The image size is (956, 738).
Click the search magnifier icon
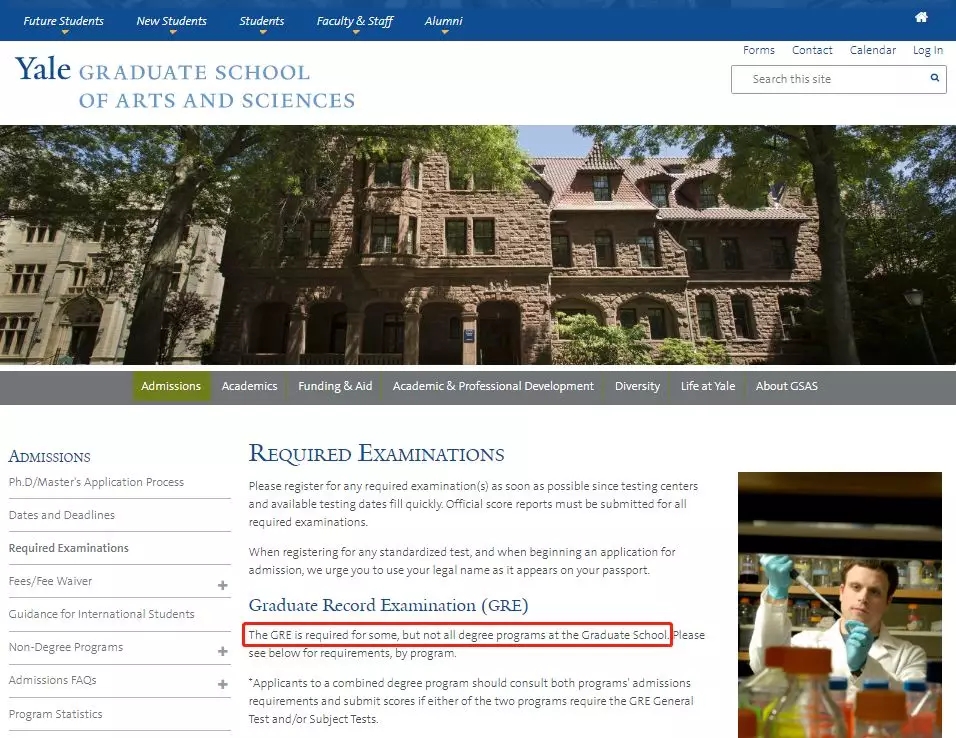click(934, 78)
